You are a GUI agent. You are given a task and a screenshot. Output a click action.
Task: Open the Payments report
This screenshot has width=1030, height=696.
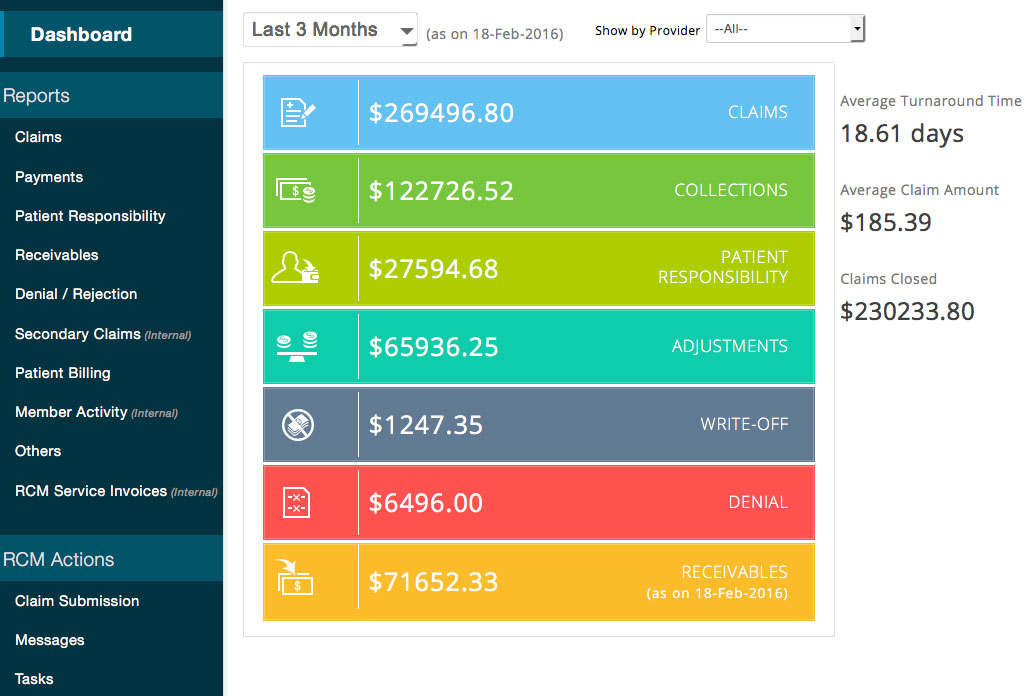pyautogui.click(x=46, y=177)
